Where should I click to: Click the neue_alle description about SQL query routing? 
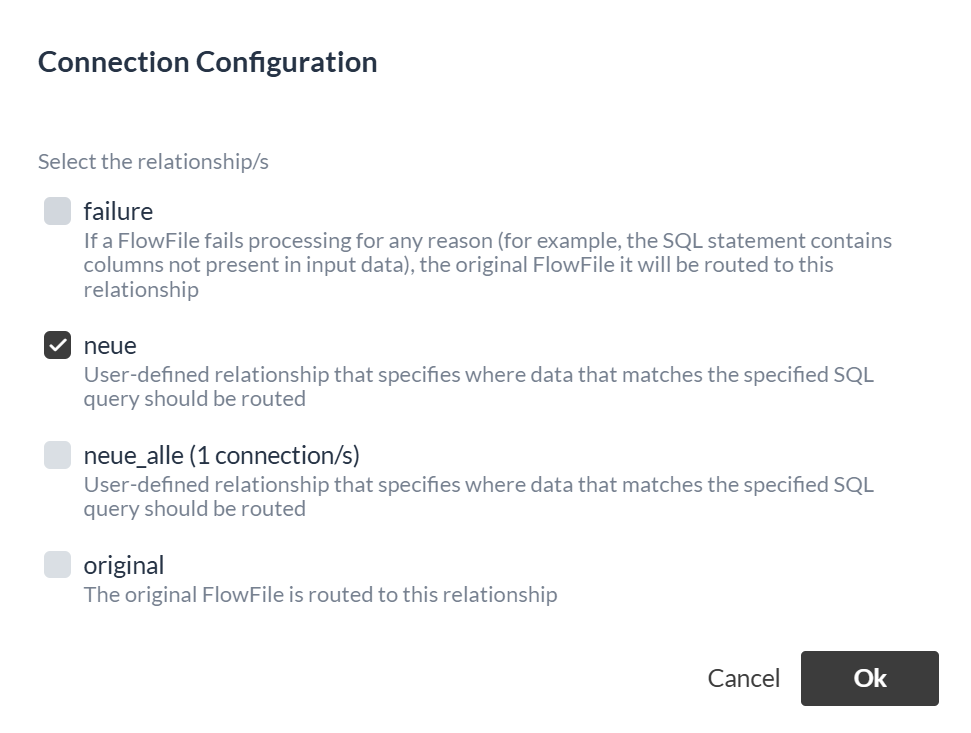[x=479, y=496]
